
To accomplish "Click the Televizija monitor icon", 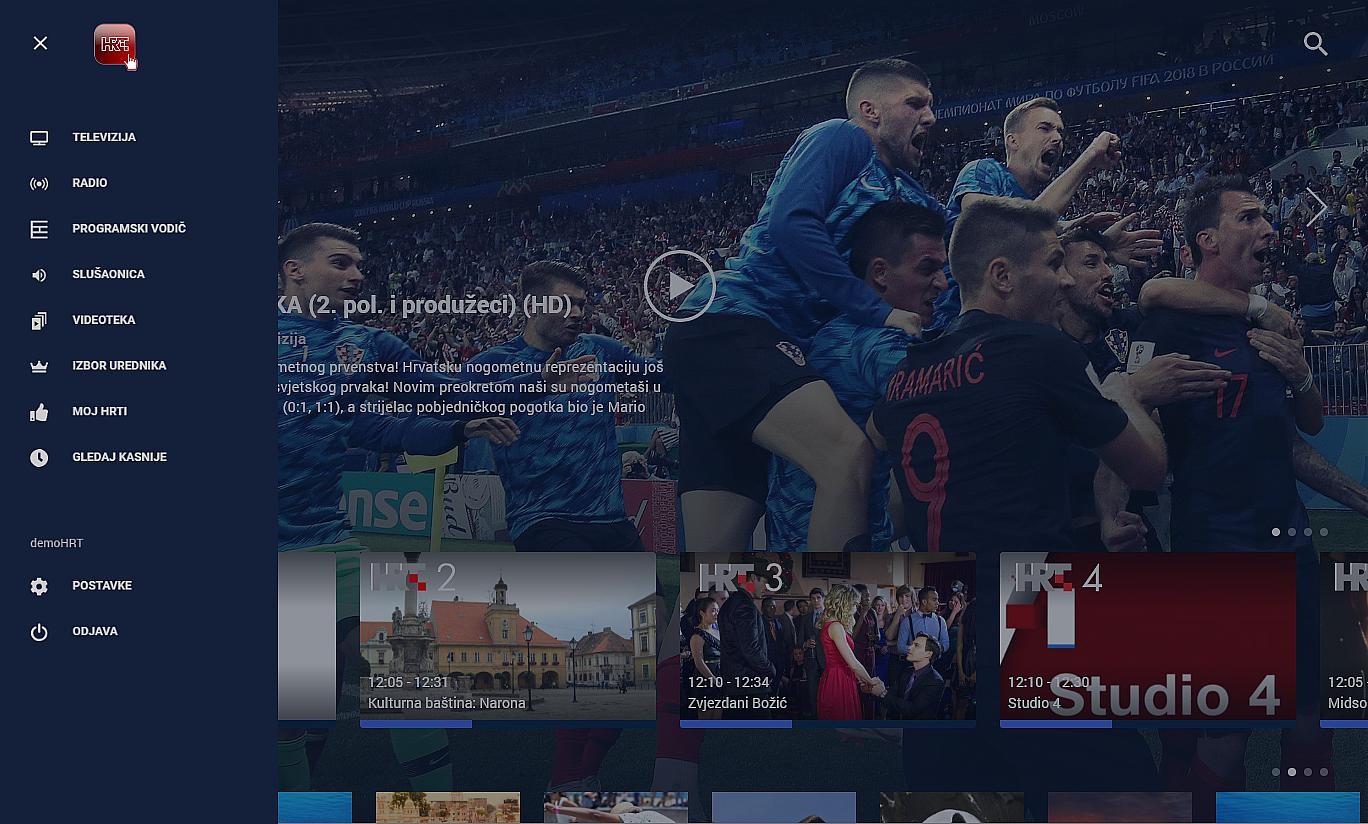I will (39, 138).
